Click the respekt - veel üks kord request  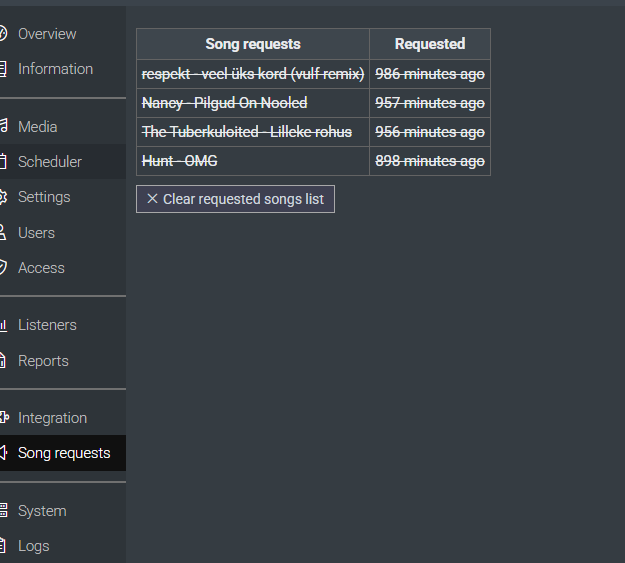(x=253, y=74)
